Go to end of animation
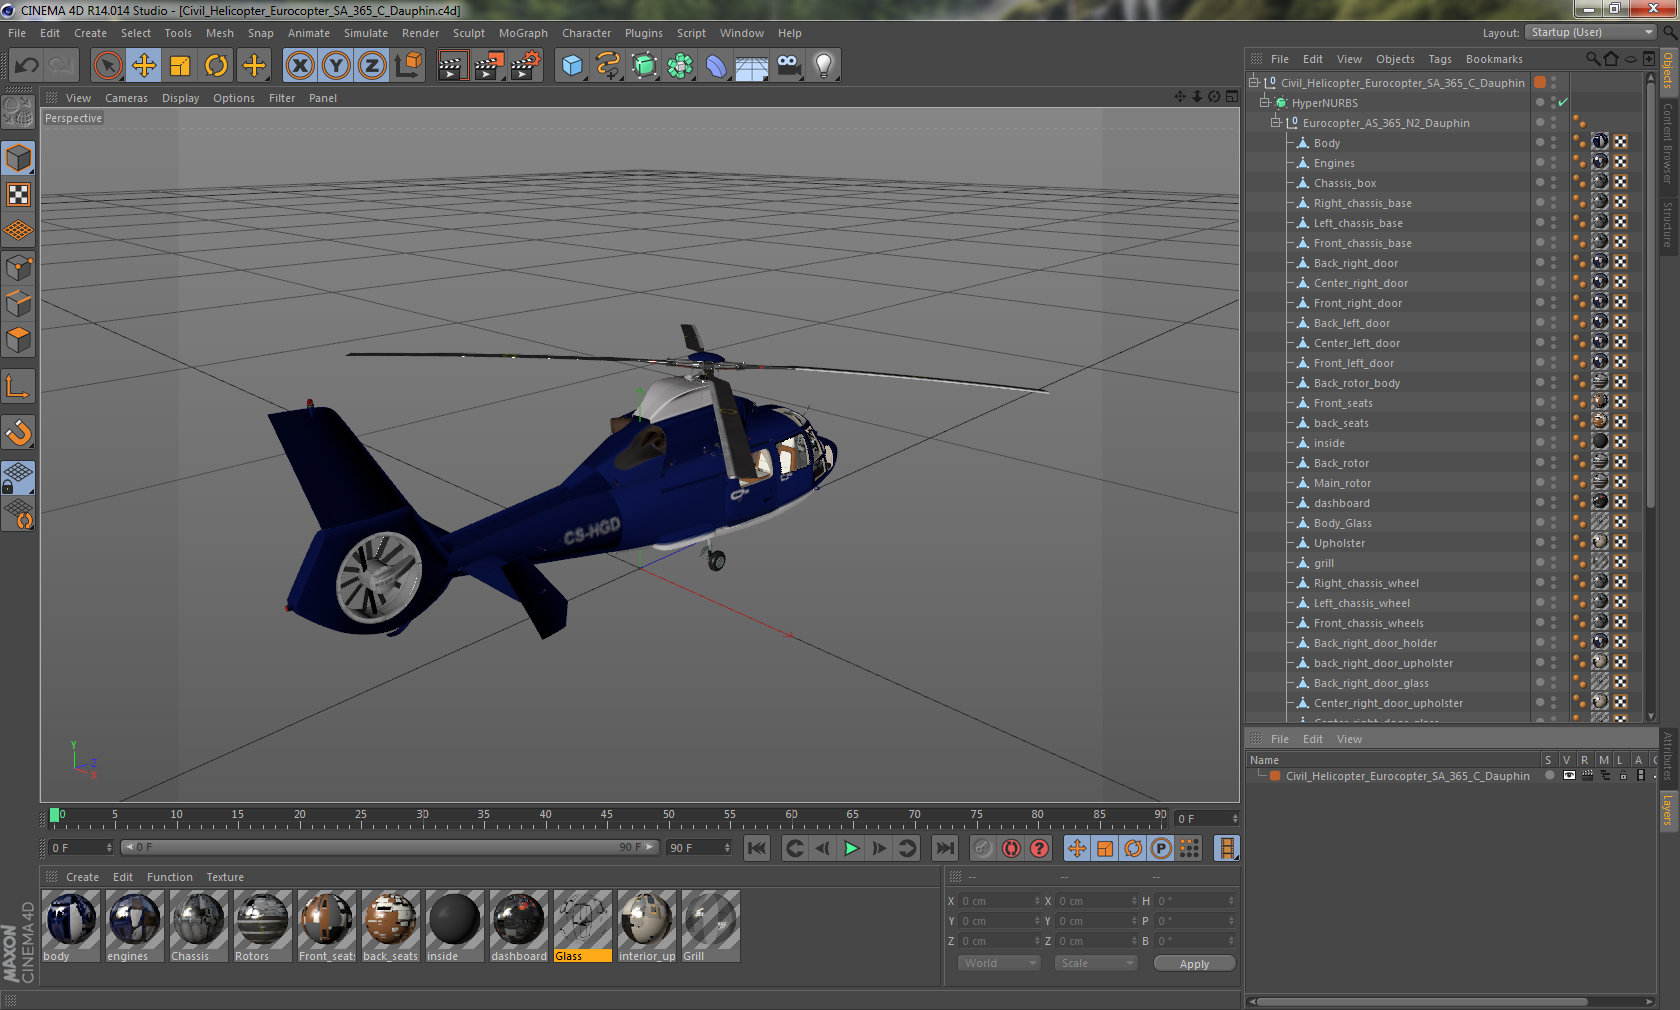 click(944, 848)
